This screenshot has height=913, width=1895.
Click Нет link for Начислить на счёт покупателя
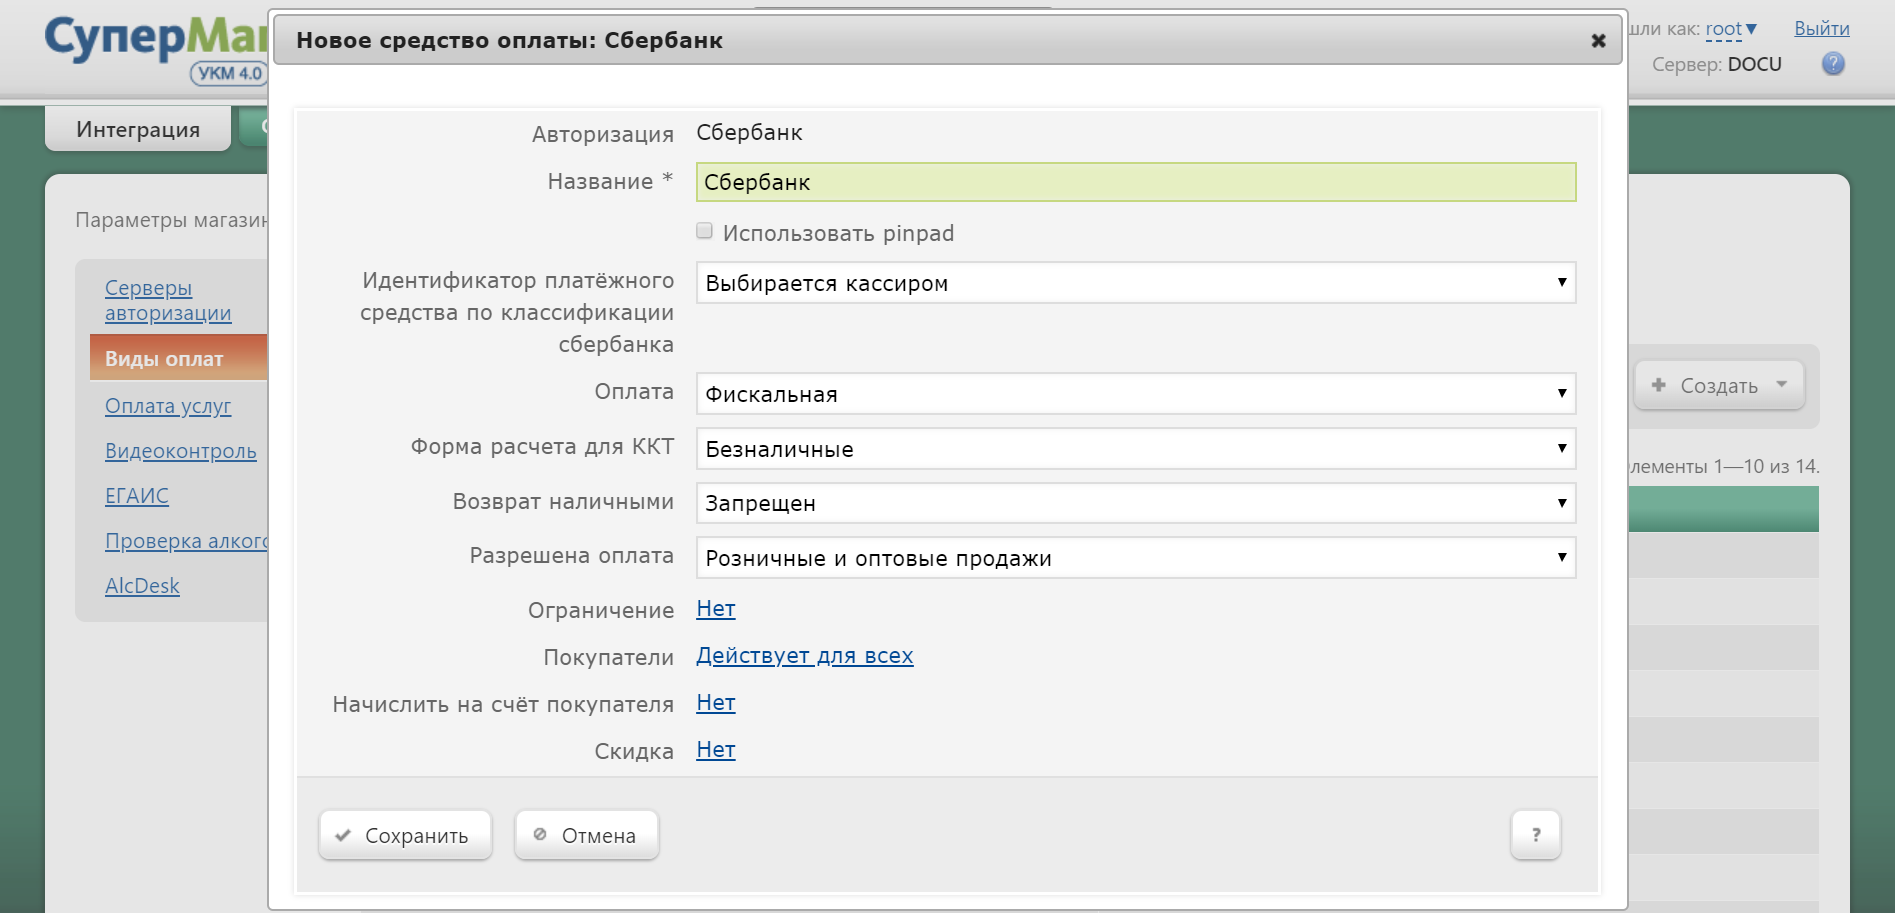coord(715,703)
